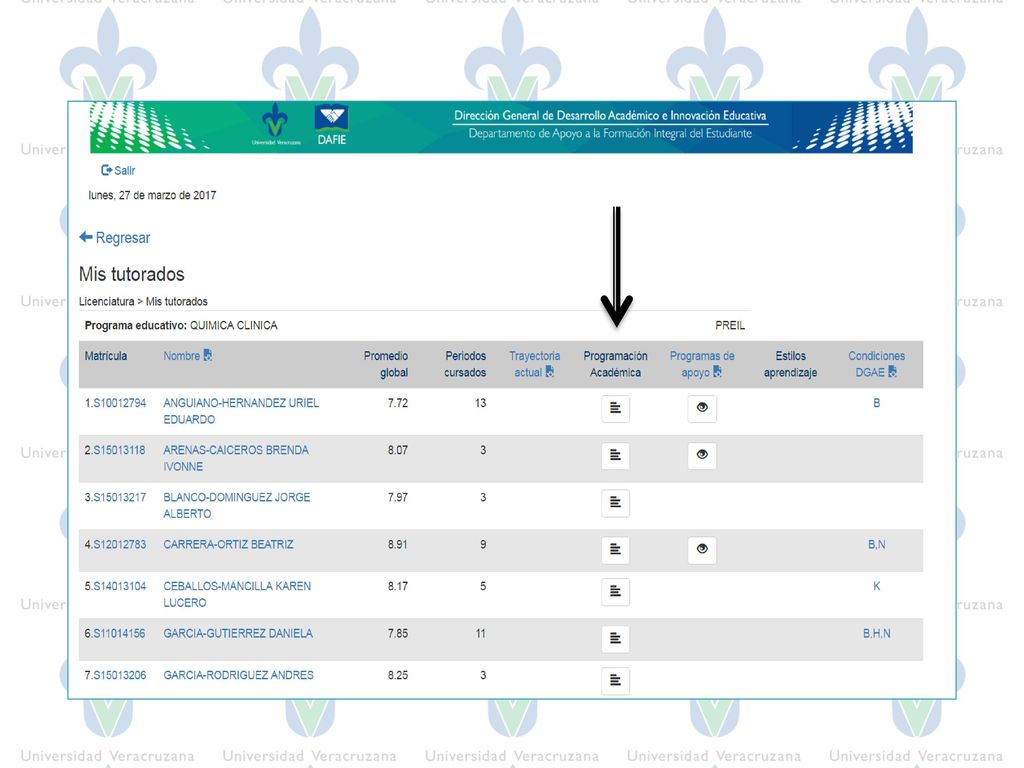Open academic programming for Garcia-Gutierrez Daniela
1024x768 pixels.
point(615,638)
